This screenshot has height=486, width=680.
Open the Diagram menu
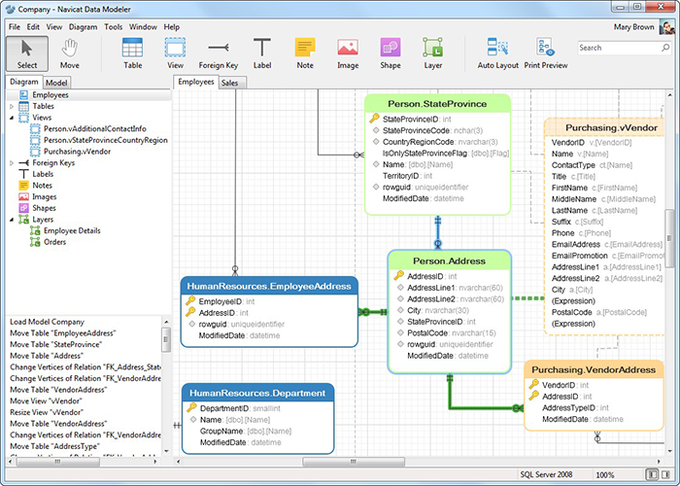click(83, 26)
